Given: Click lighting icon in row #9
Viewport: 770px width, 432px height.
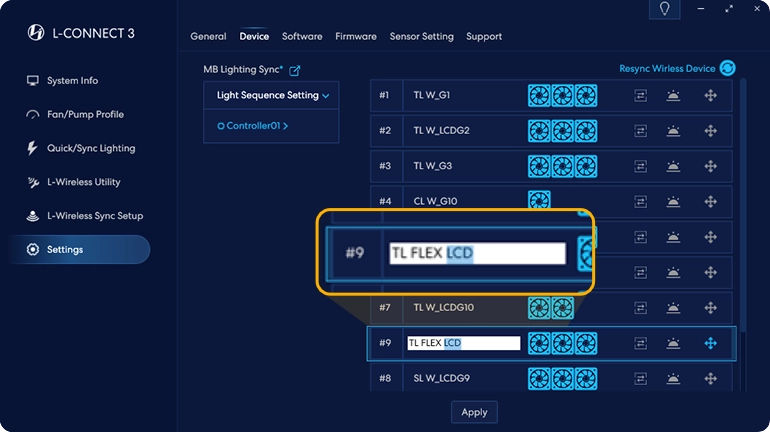Looking at the screenshot, I should (673, 343).
